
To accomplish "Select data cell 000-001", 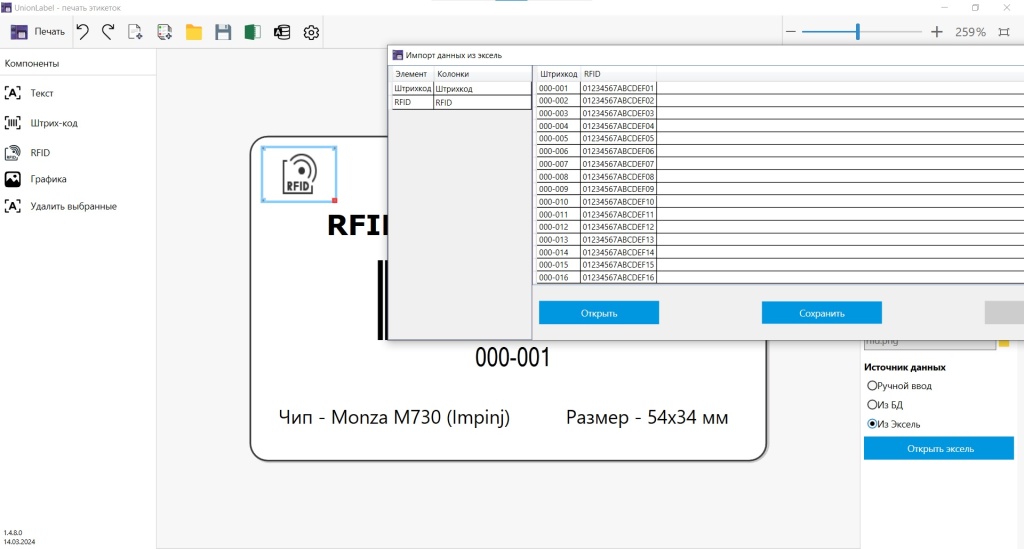I will point(558,88).
